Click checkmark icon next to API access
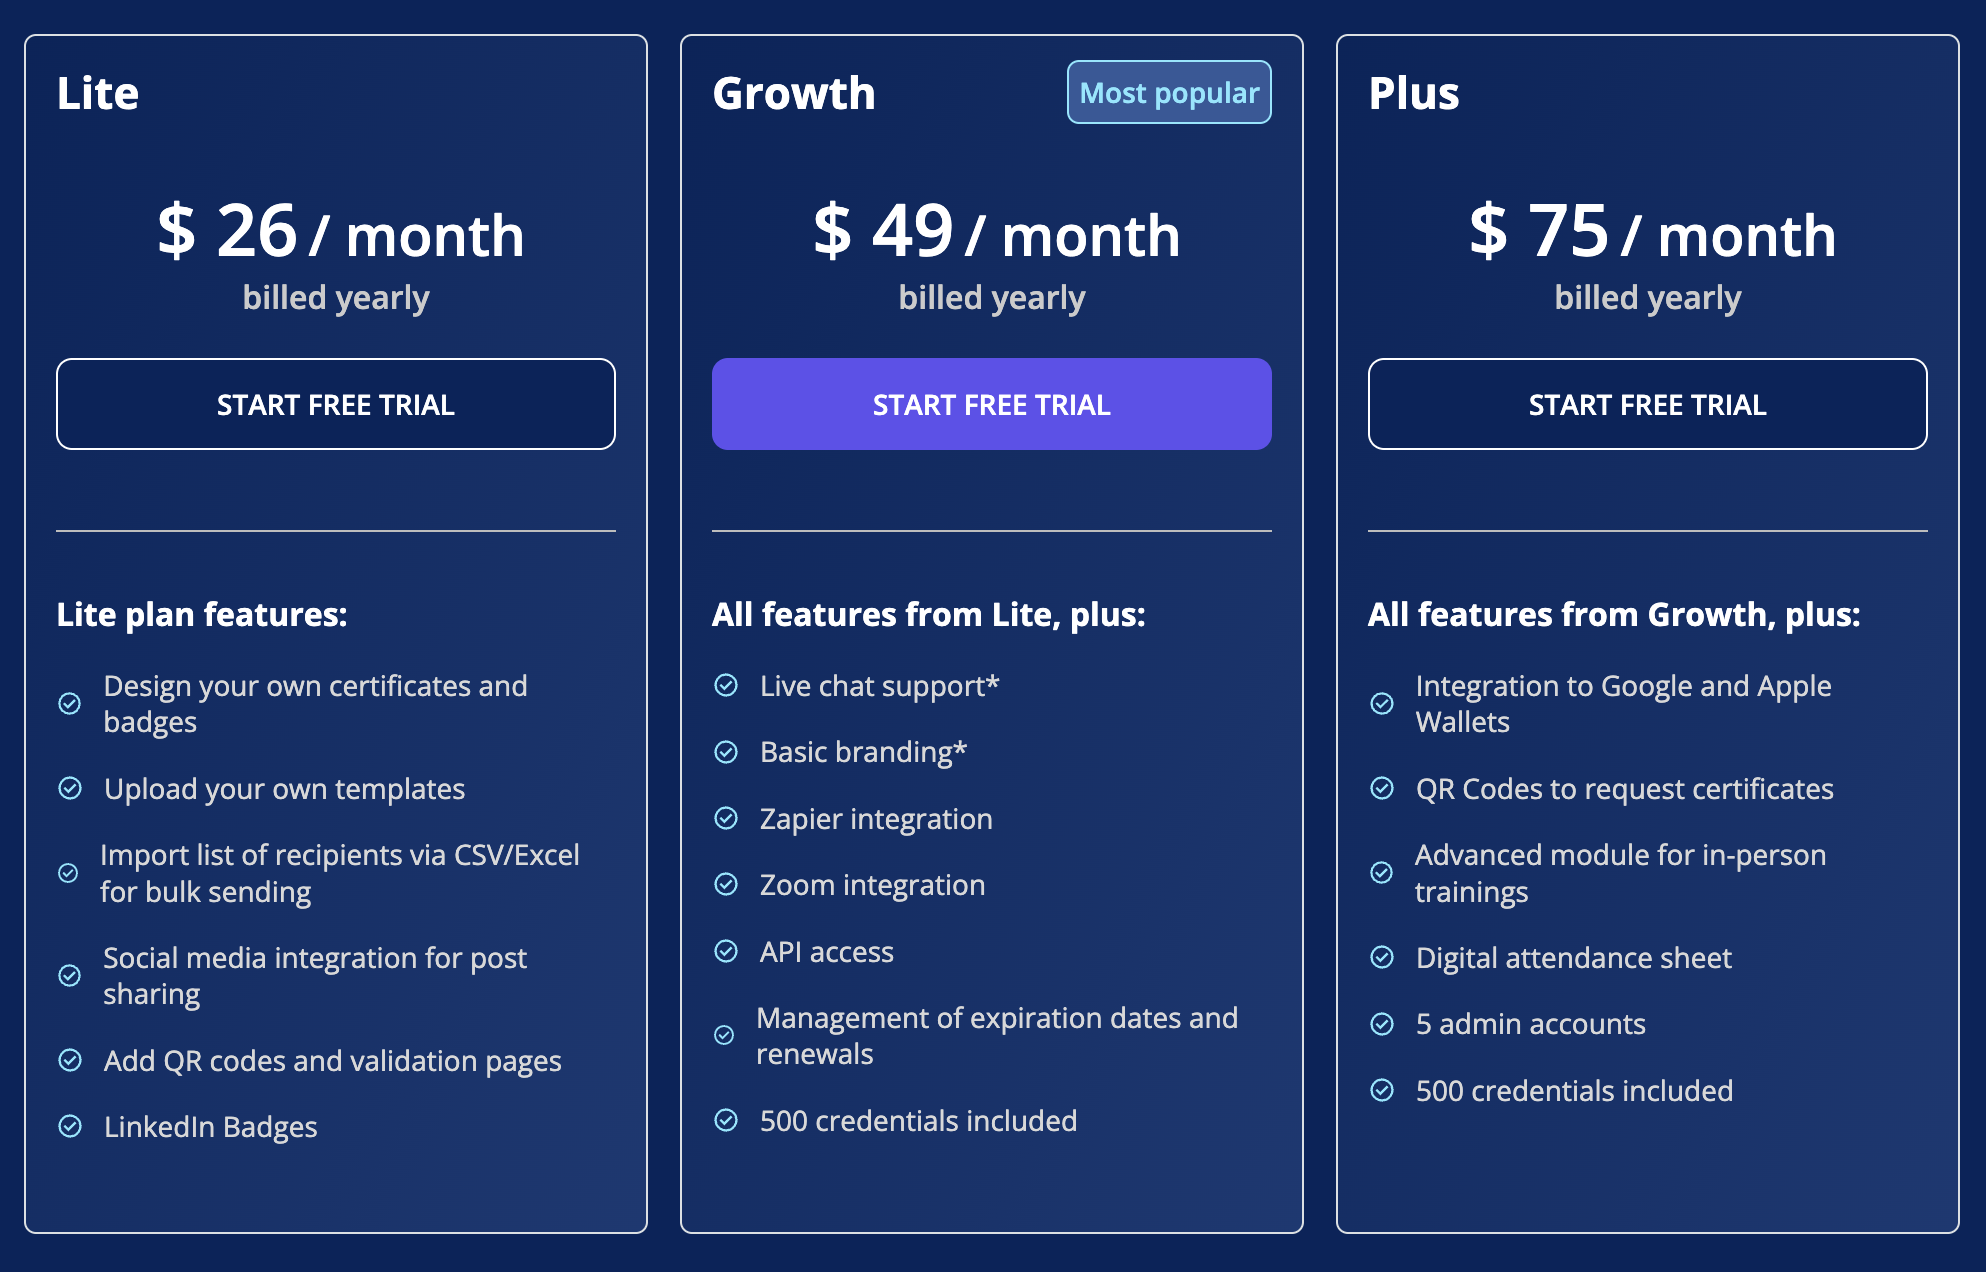Screen dimensions: 1986x1272 pyautogui.click(x=726, y=951)
